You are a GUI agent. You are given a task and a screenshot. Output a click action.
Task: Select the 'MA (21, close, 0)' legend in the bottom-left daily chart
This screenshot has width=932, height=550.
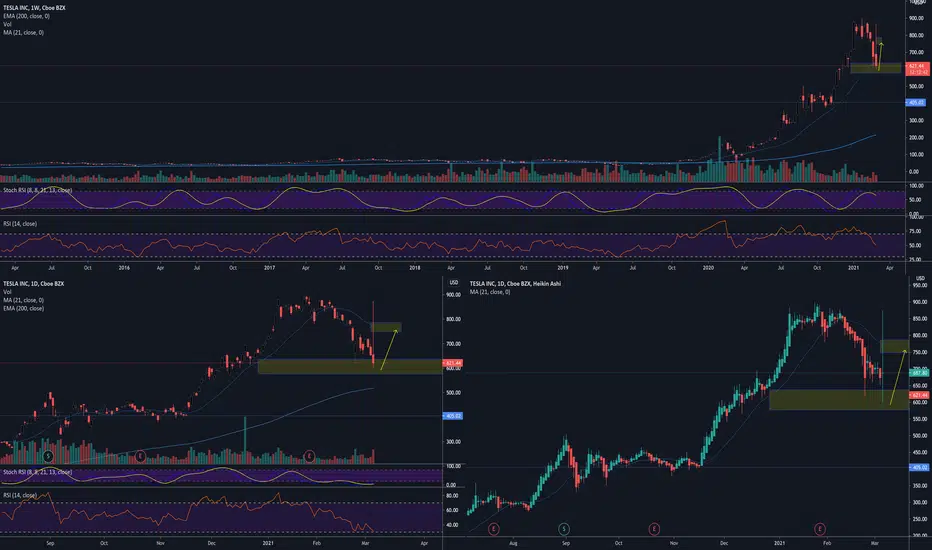coord(24,300)
